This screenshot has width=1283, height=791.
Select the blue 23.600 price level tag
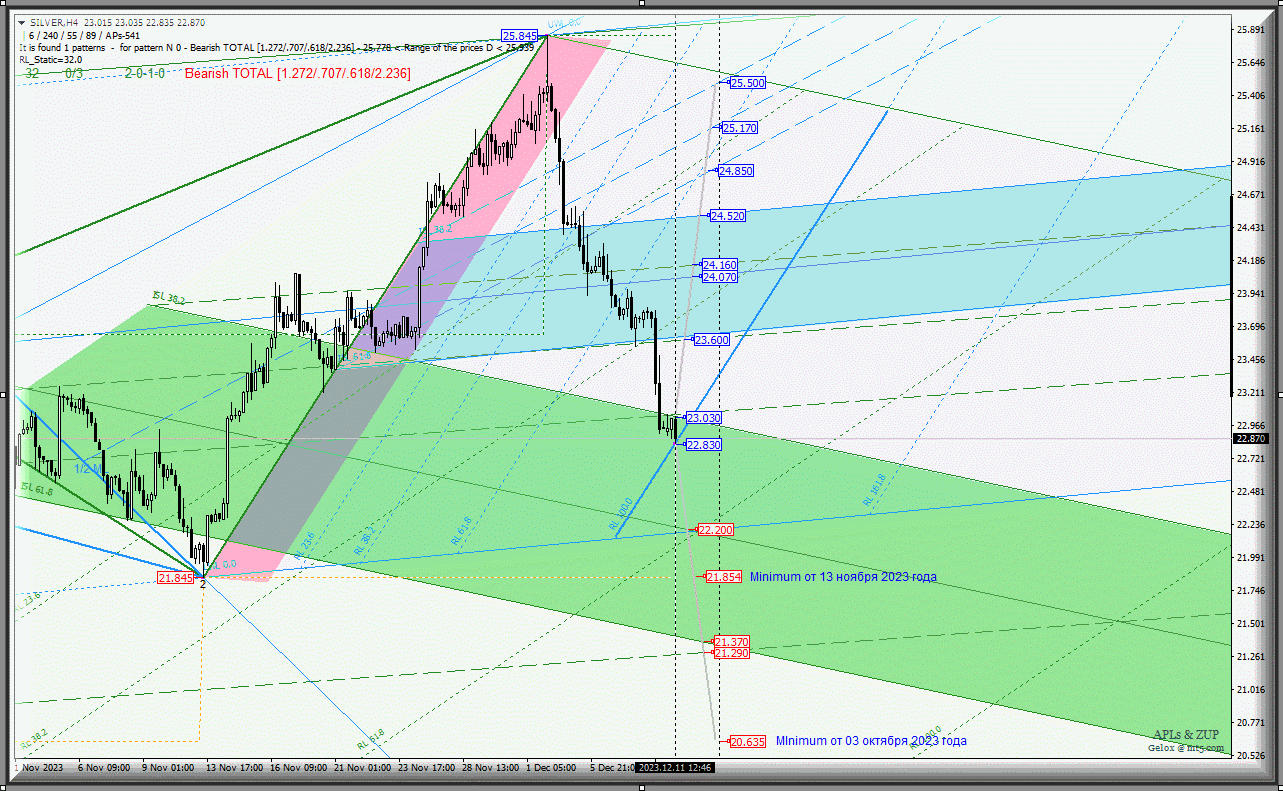coord(712,340)
